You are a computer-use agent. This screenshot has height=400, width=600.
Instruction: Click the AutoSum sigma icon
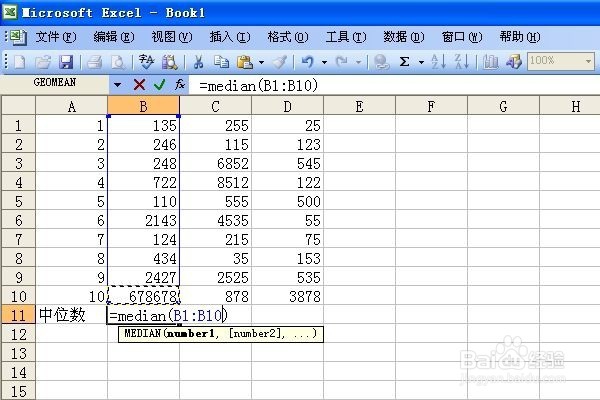pyautogui.click(x=404, y=62)
